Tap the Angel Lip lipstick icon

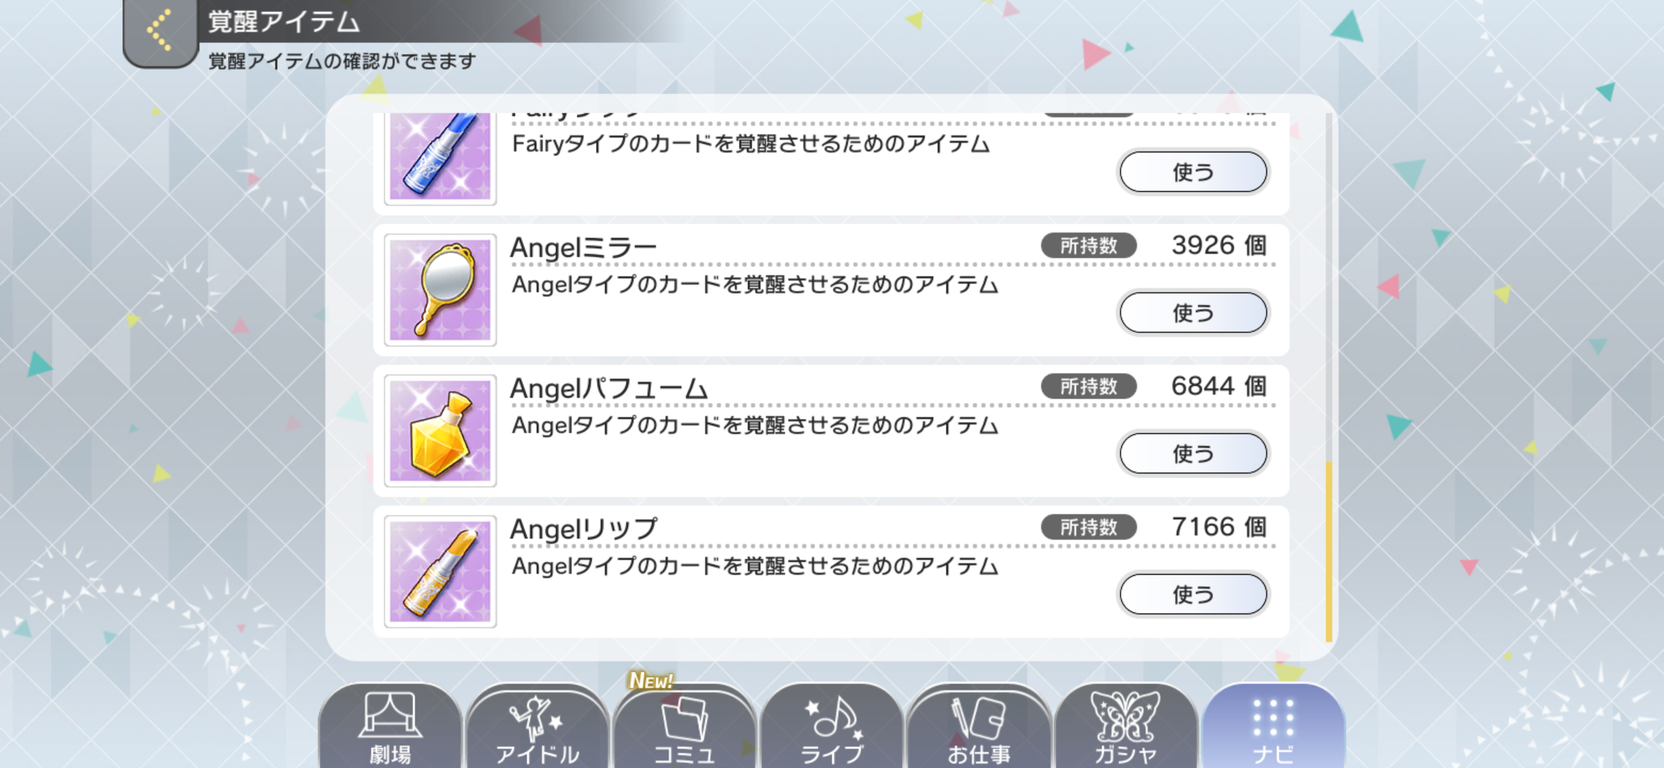(440, 572)
